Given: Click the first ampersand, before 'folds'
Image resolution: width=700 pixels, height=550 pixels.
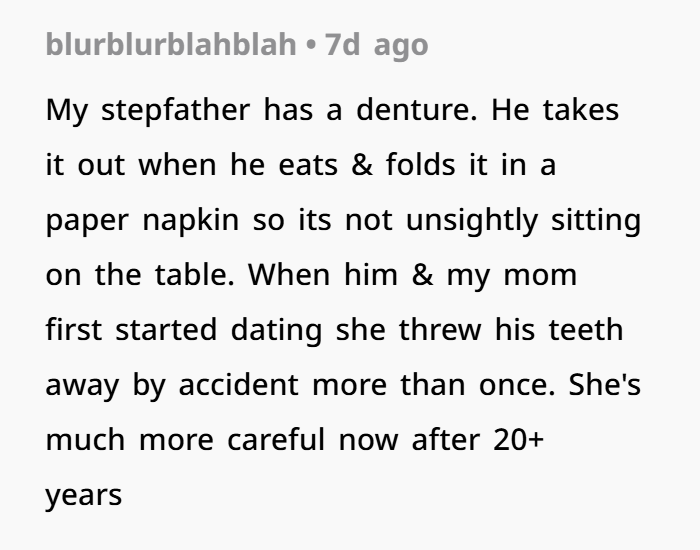Looking at the screenshot, I should [362, 165].
